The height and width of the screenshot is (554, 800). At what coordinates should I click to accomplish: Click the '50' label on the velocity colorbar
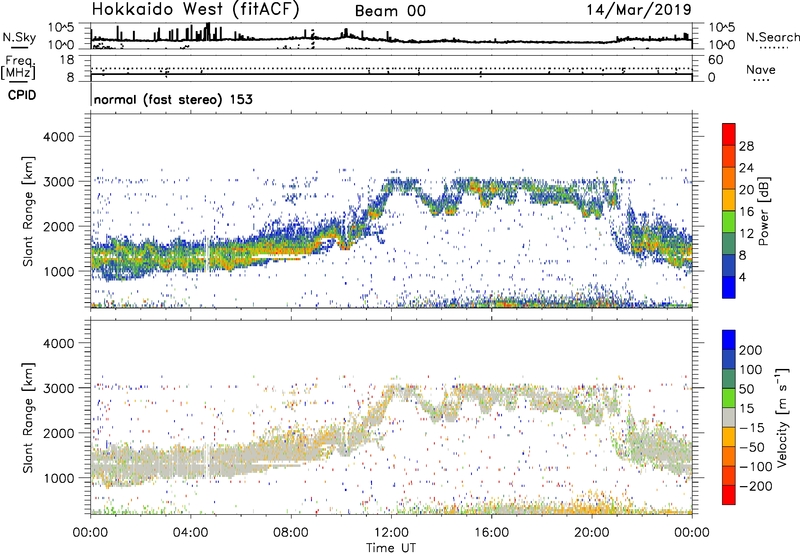click(747, 389)
